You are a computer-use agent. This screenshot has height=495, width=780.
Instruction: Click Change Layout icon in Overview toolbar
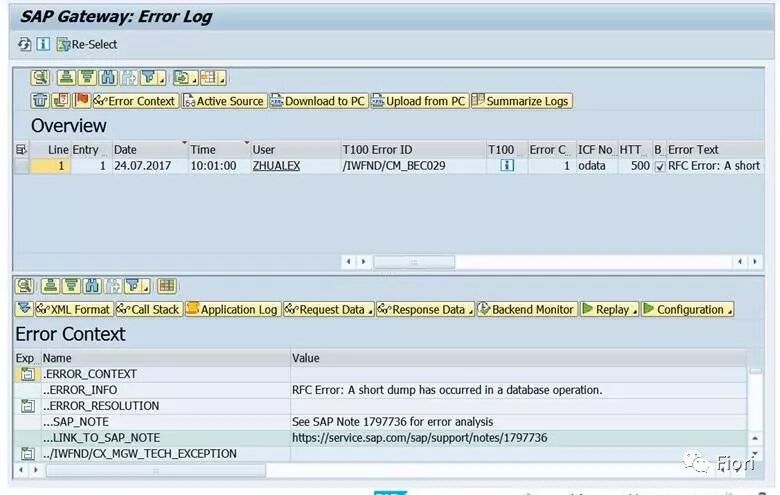[208, 78]
